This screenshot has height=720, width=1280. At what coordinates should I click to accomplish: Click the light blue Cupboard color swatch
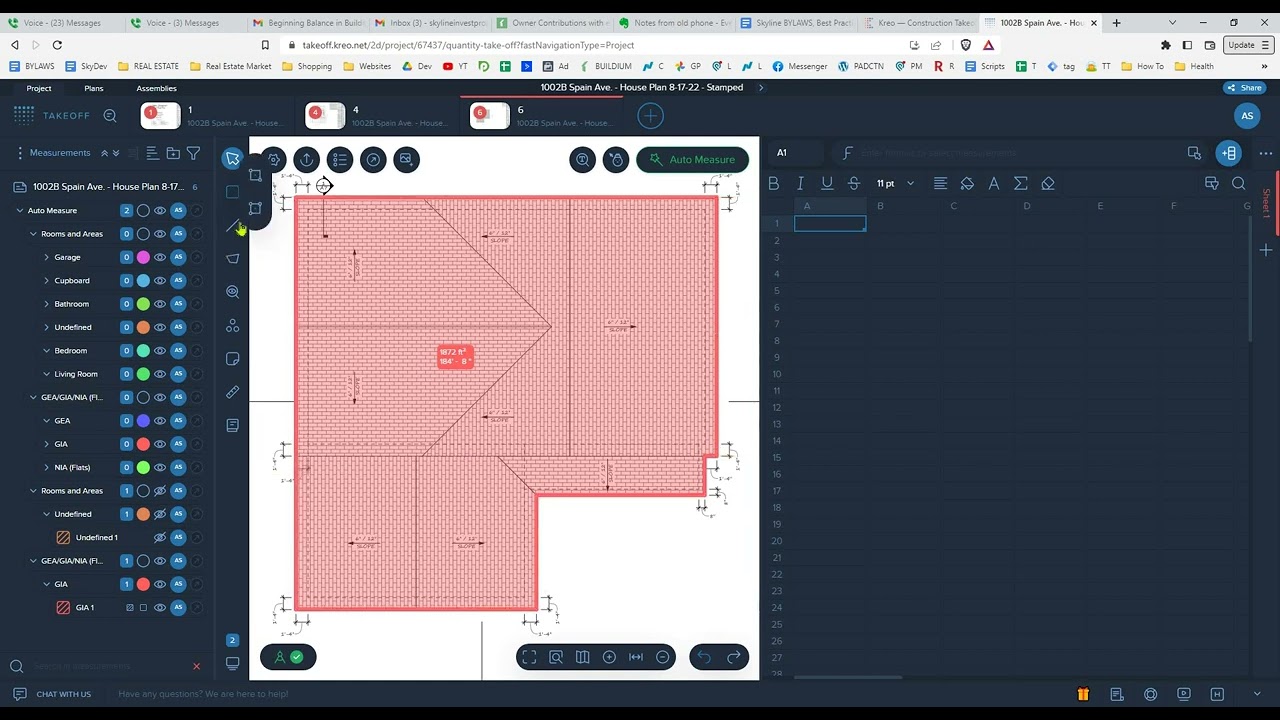pyautogui.click(x=143, y=281)
